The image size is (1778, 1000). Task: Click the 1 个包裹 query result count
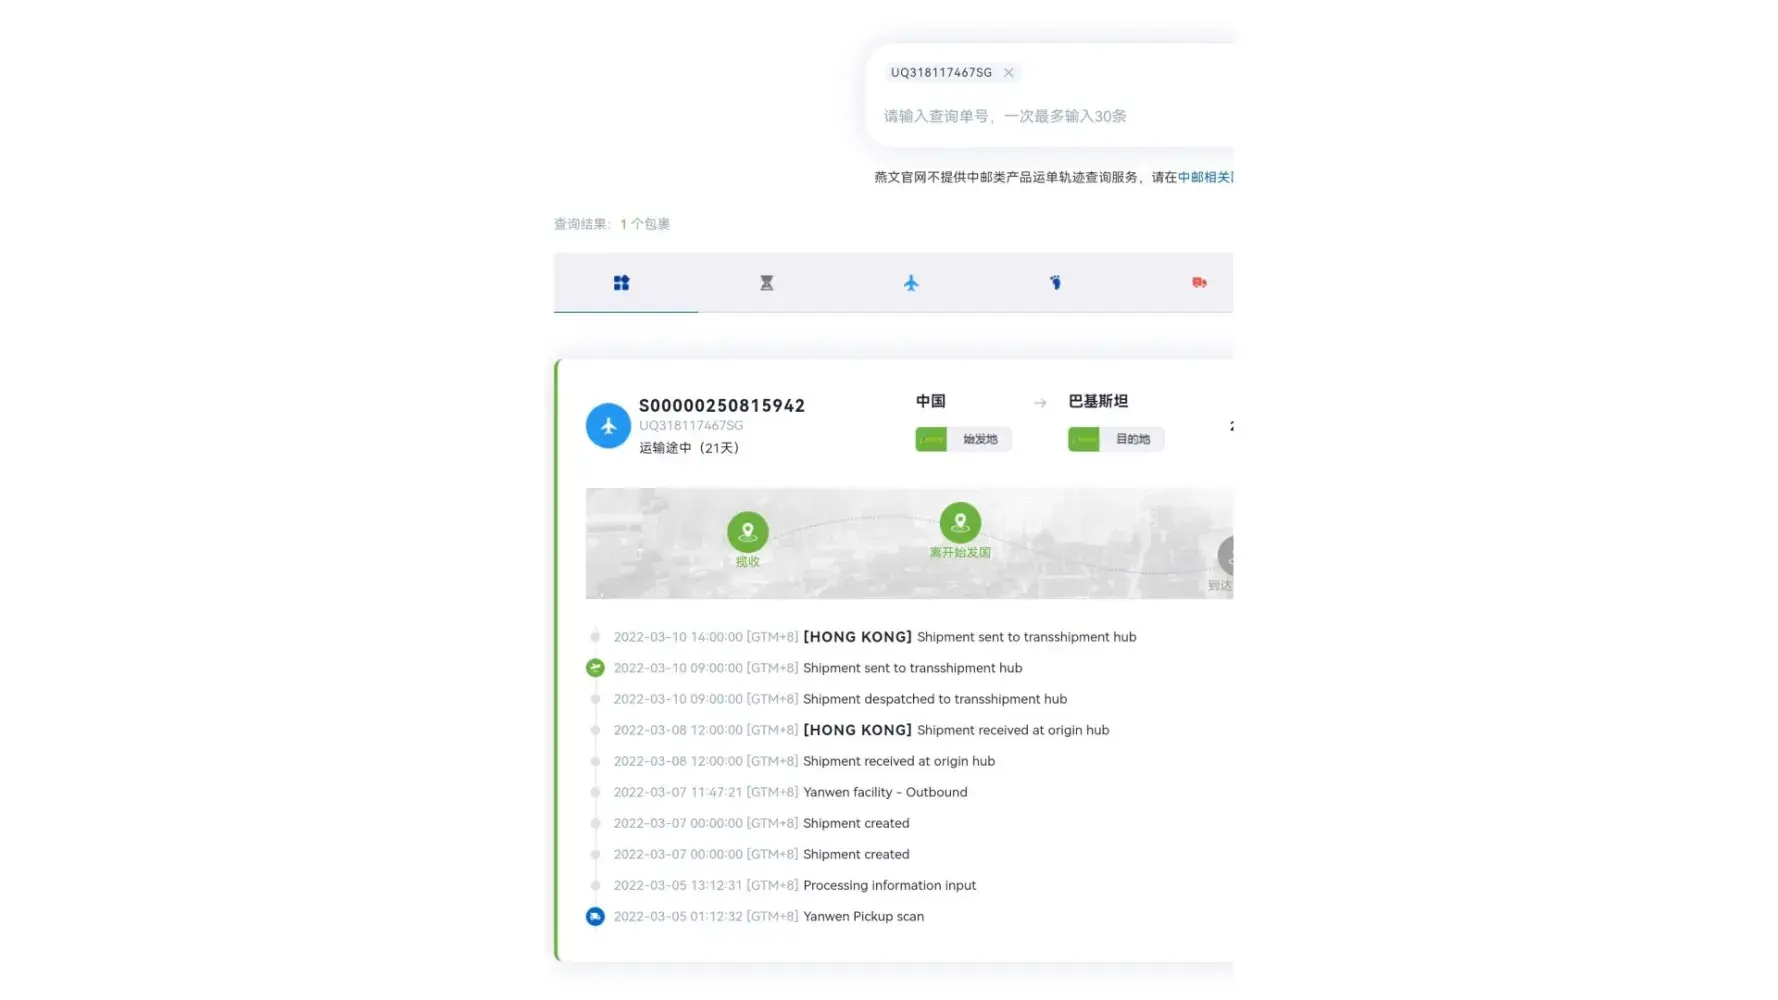click(644, 224)
